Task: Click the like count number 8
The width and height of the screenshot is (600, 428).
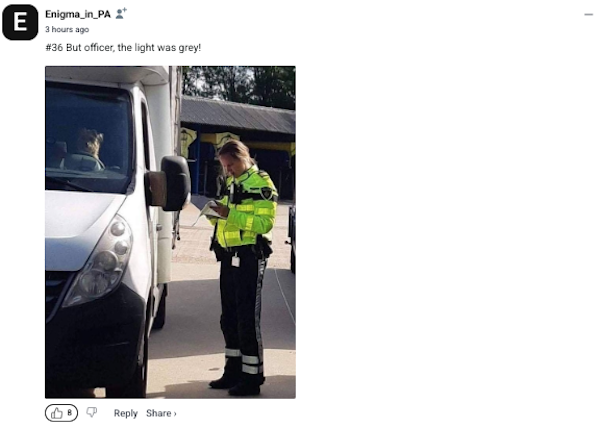Action: (69, 413)
